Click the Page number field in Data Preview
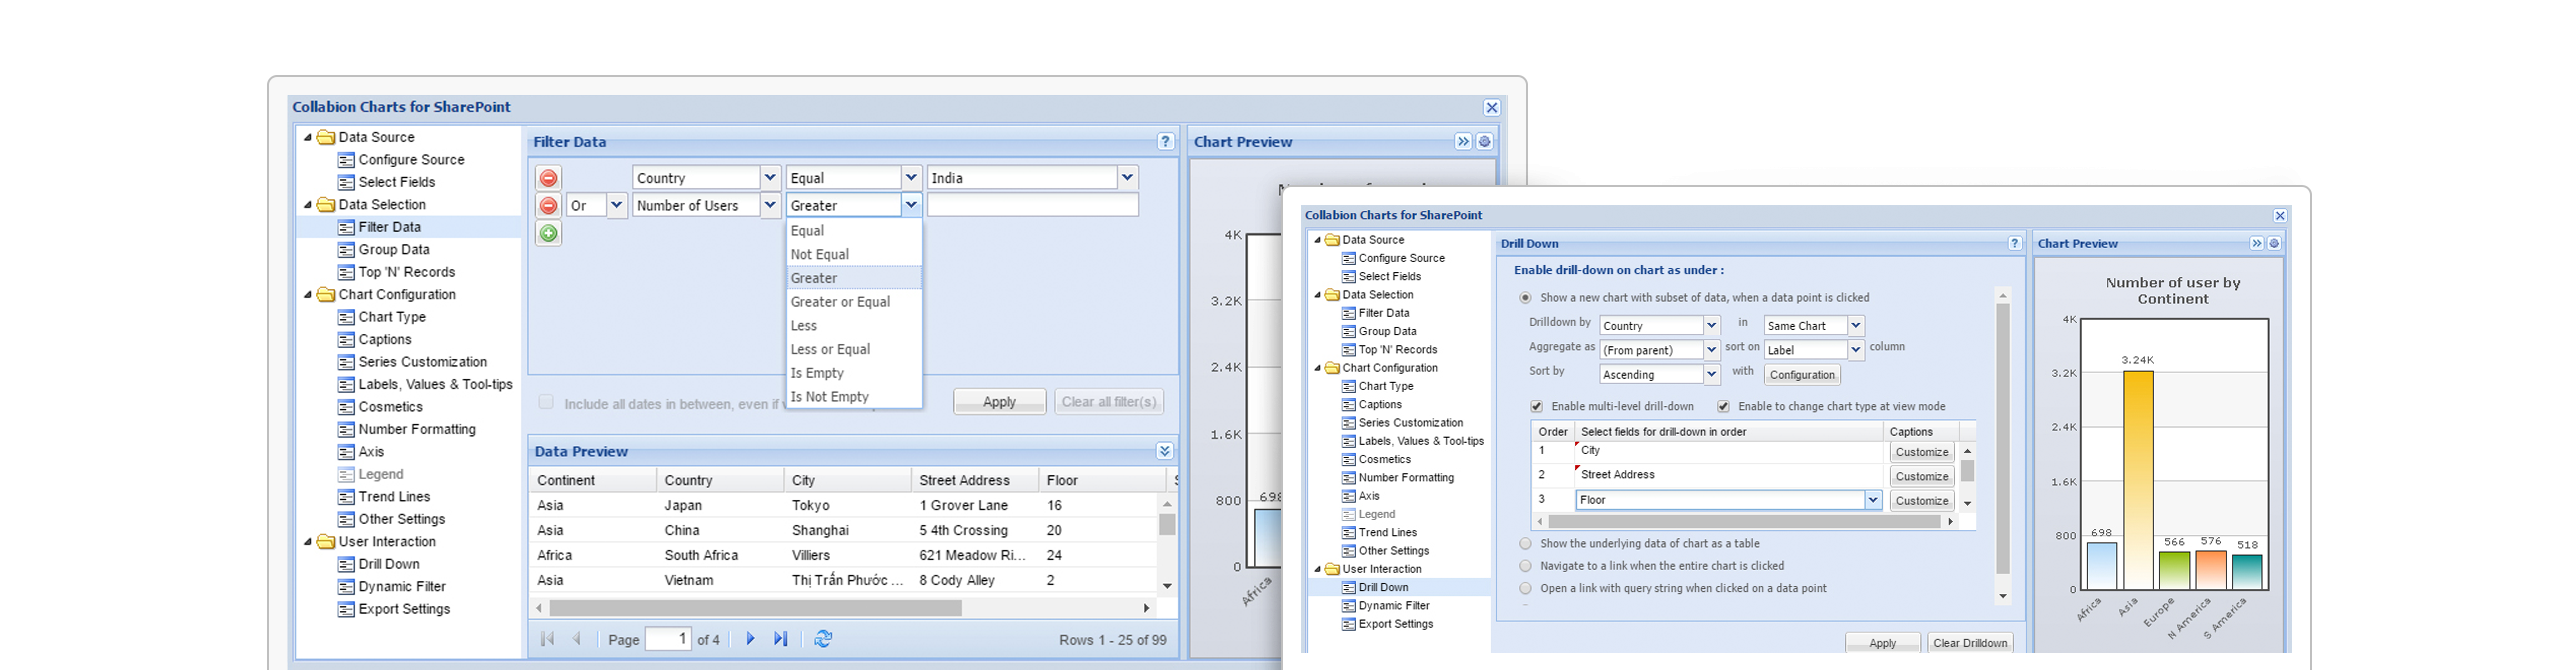This screenshot has height=670, width=2560. tap(668, 639)
